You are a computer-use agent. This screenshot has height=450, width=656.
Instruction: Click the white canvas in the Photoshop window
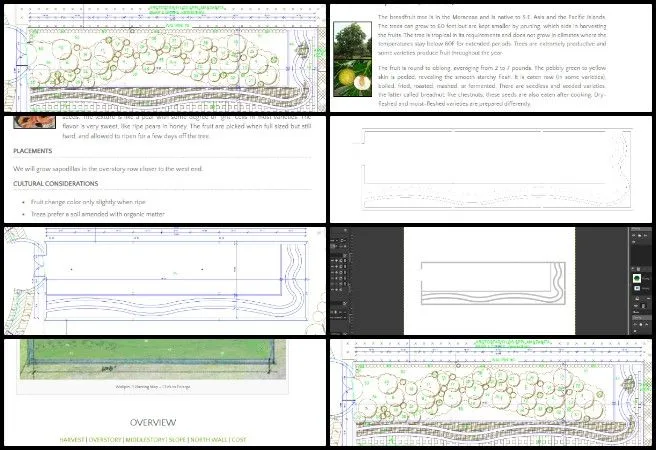[489, 281]
